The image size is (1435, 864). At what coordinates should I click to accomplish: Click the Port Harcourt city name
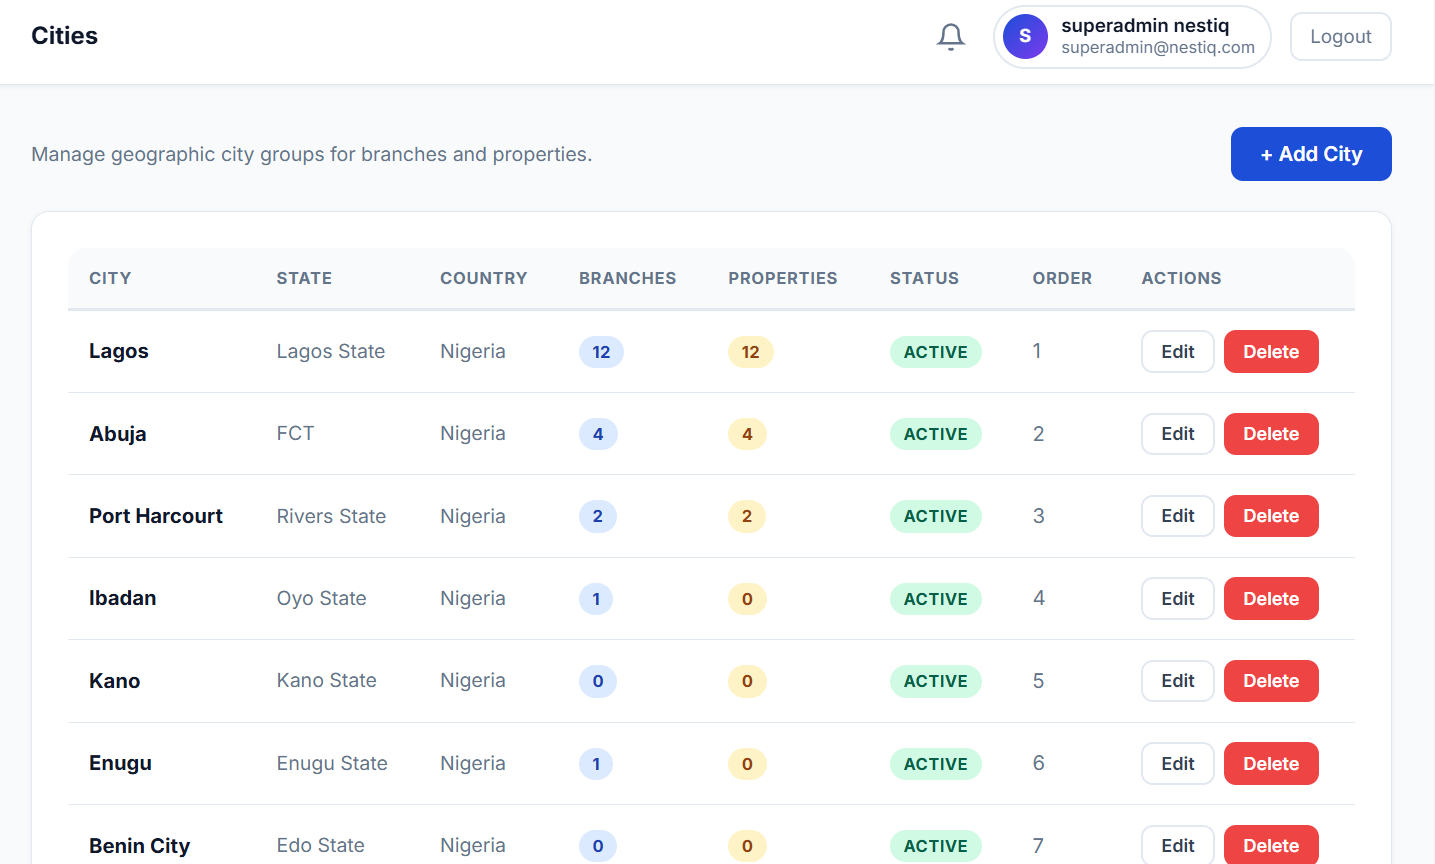[156, 516]
